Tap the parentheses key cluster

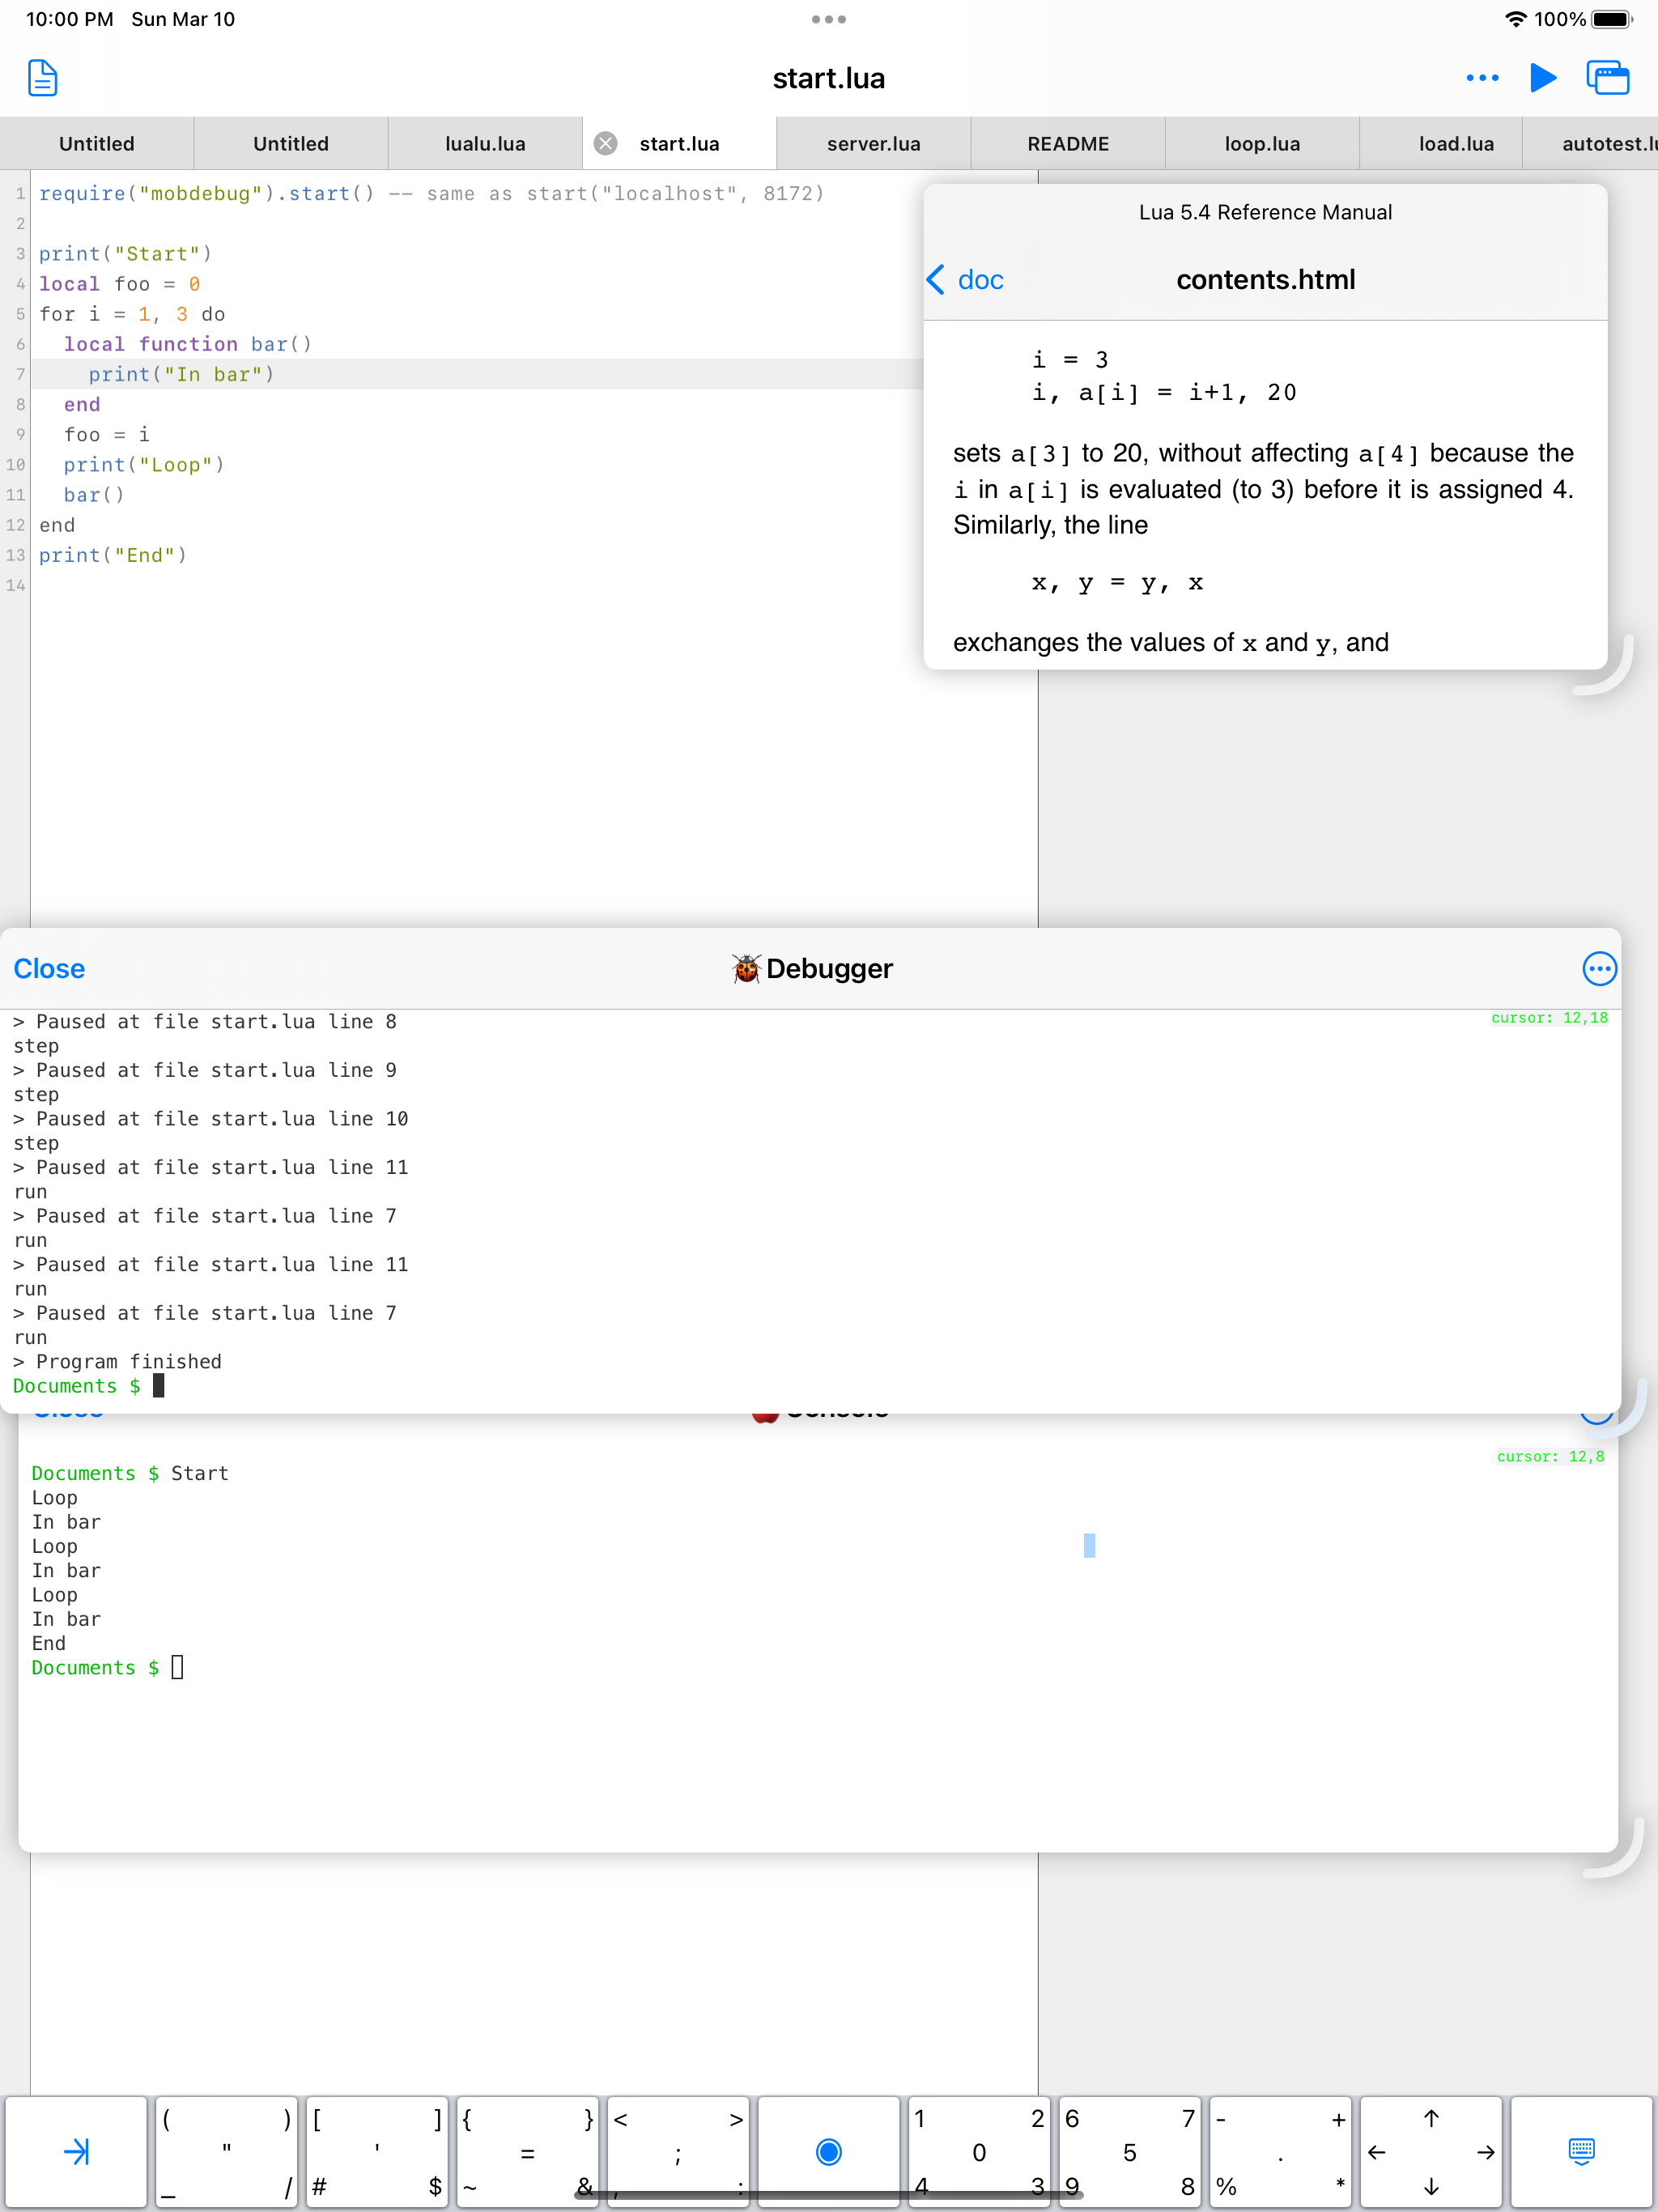point(227,2151)
